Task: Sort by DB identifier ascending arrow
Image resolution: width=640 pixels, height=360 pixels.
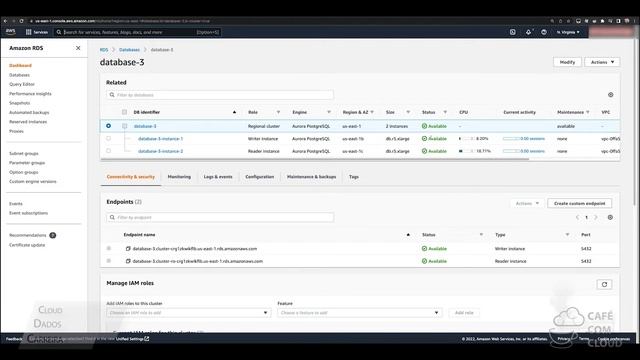Action: [234, 112]
